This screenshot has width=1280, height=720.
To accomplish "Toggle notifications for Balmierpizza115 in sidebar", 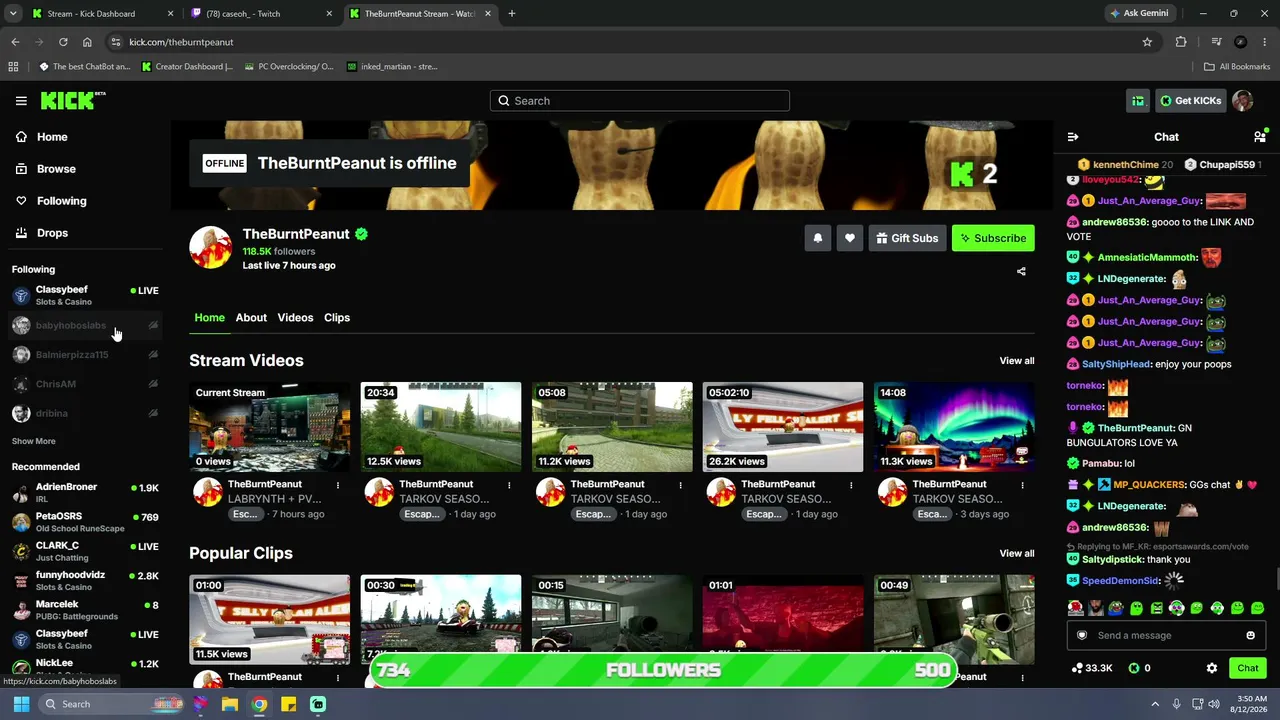I will 153,354.
